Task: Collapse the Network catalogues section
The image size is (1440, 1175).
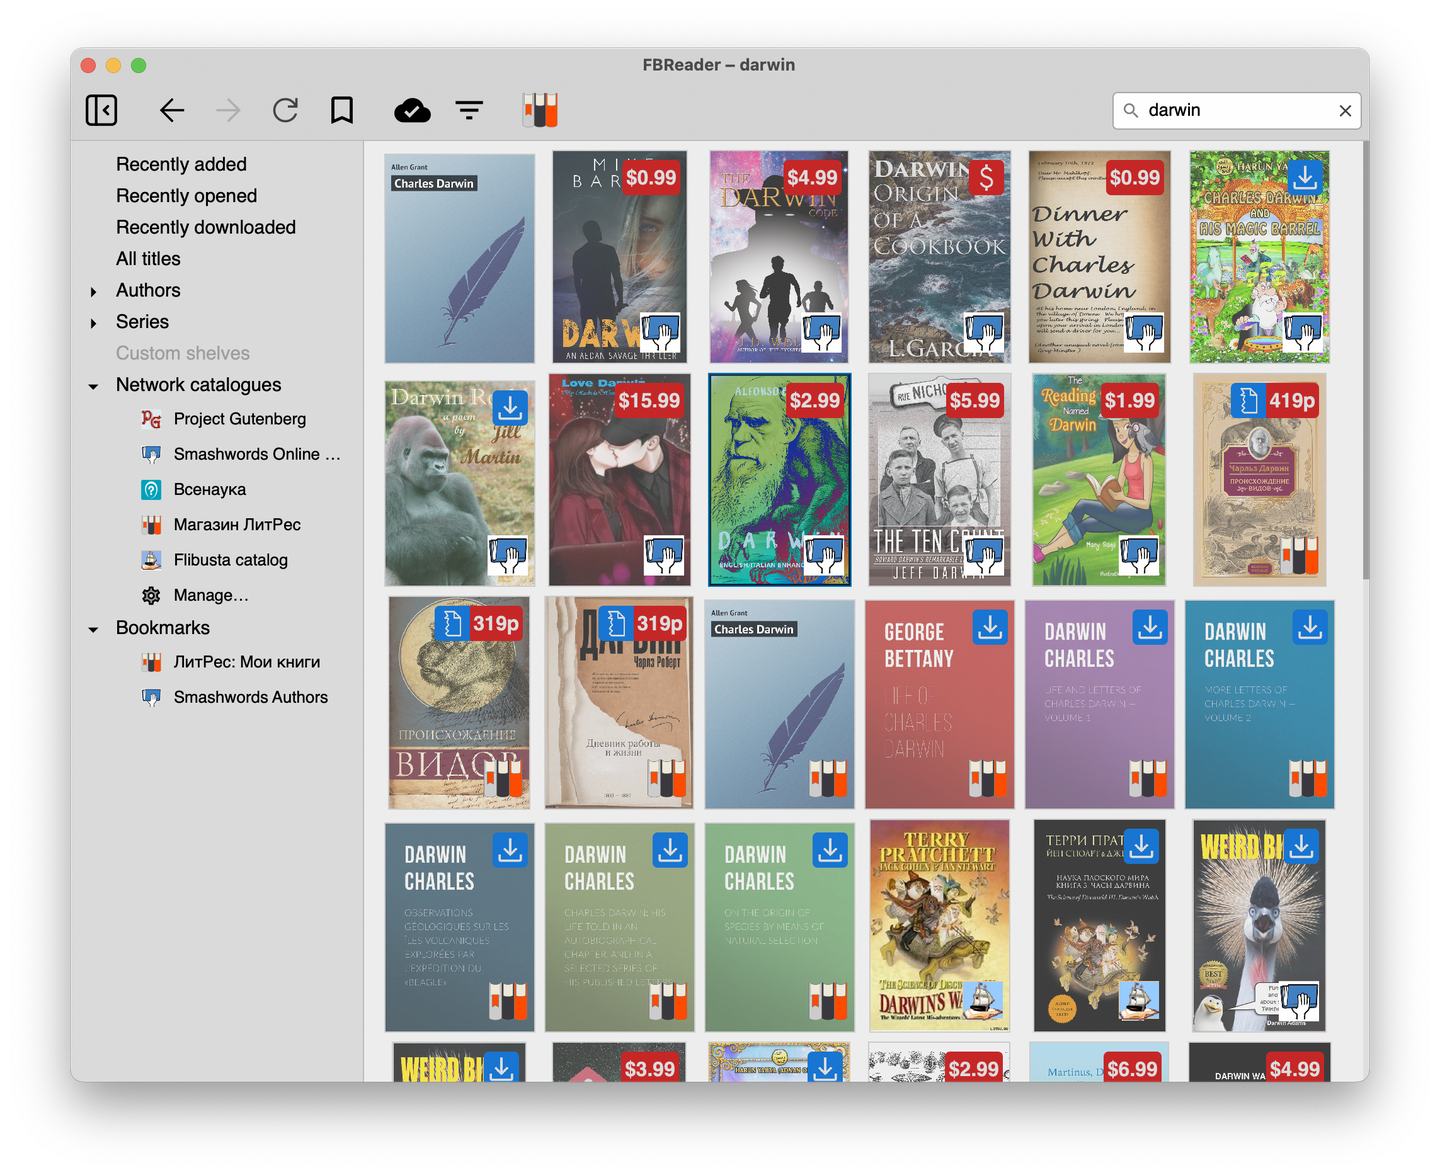Action: [x=94, y=386]
